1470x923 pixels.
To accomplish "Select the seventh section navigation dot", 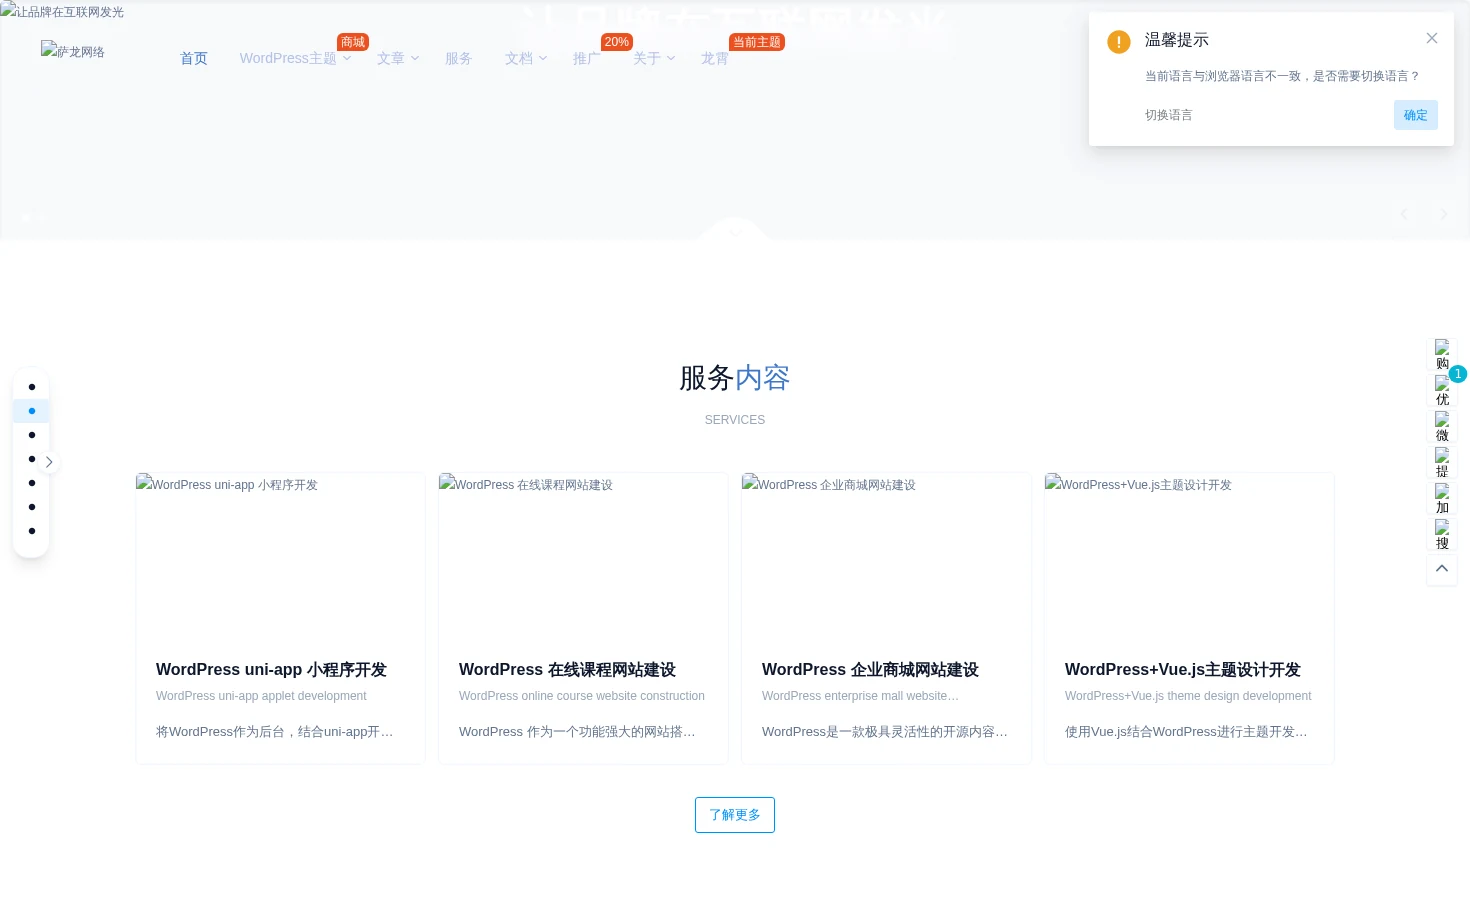I will [x=32, y=531].
